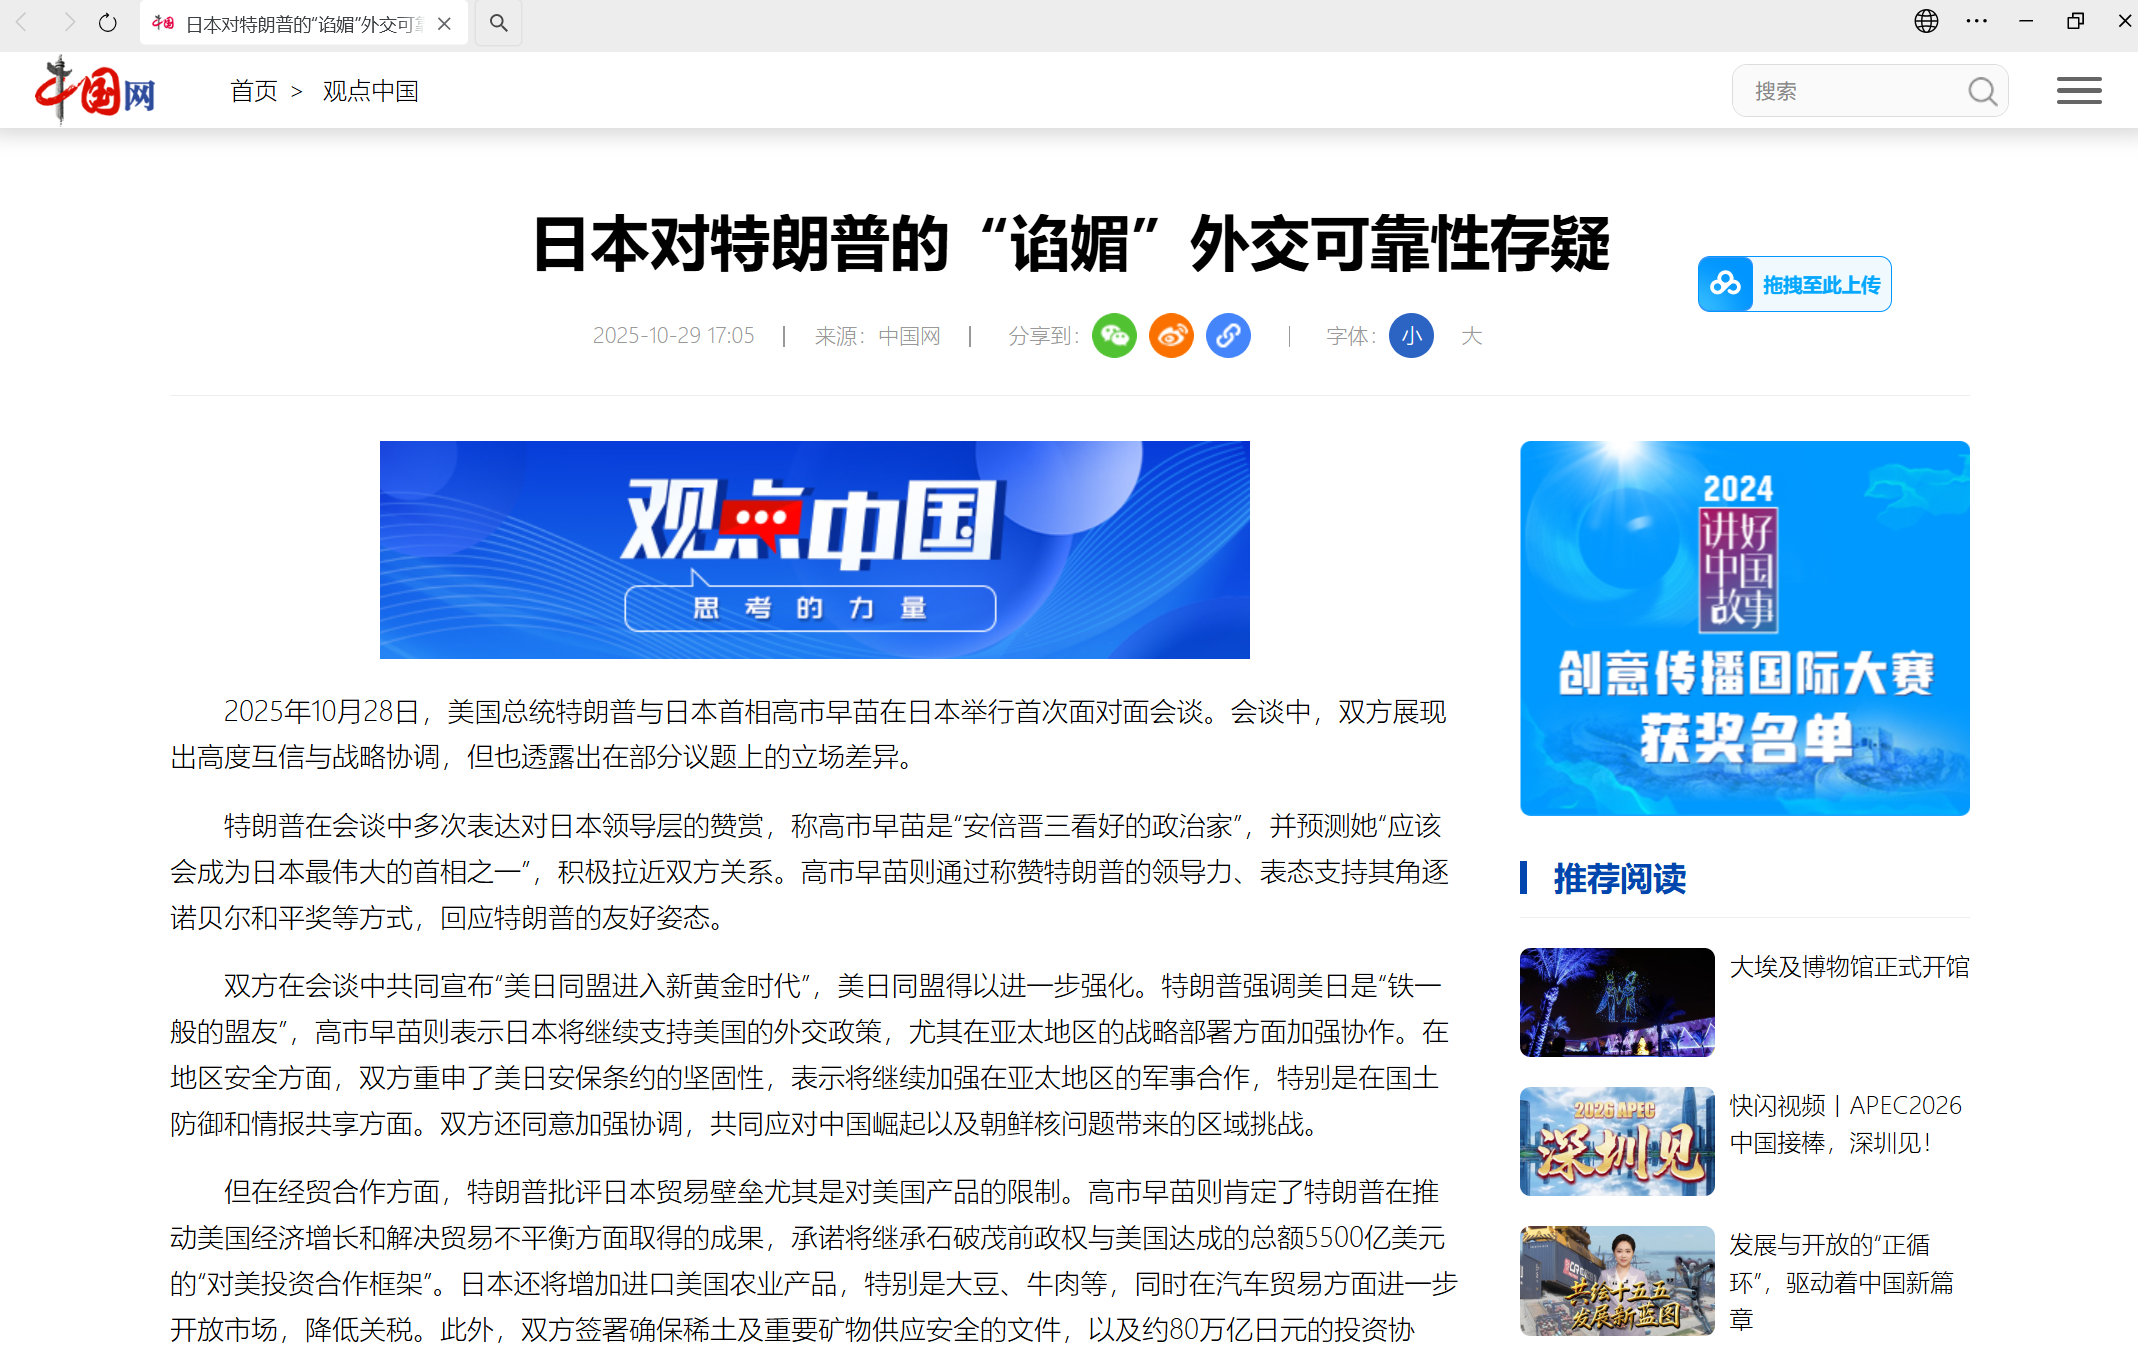Copy the article link via share icon
The image size is (2138, 1350).
[1228, 336]
